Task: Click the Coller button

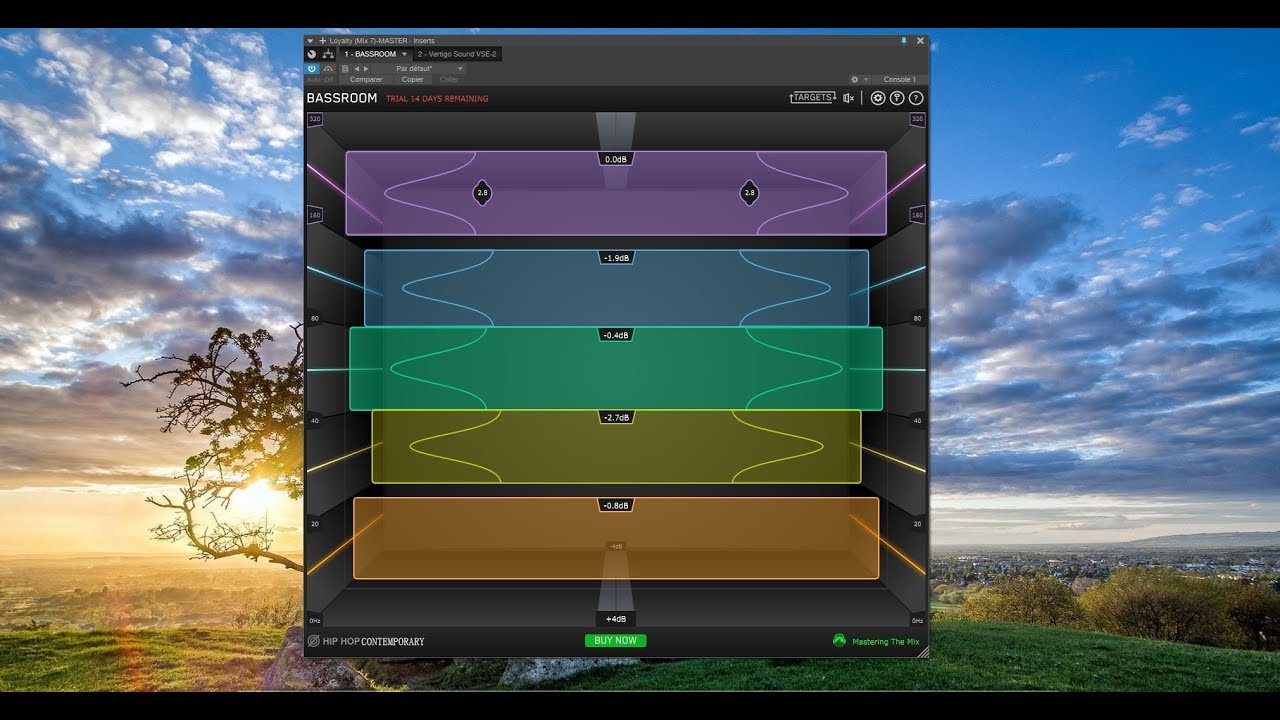Action: (449, 80)
